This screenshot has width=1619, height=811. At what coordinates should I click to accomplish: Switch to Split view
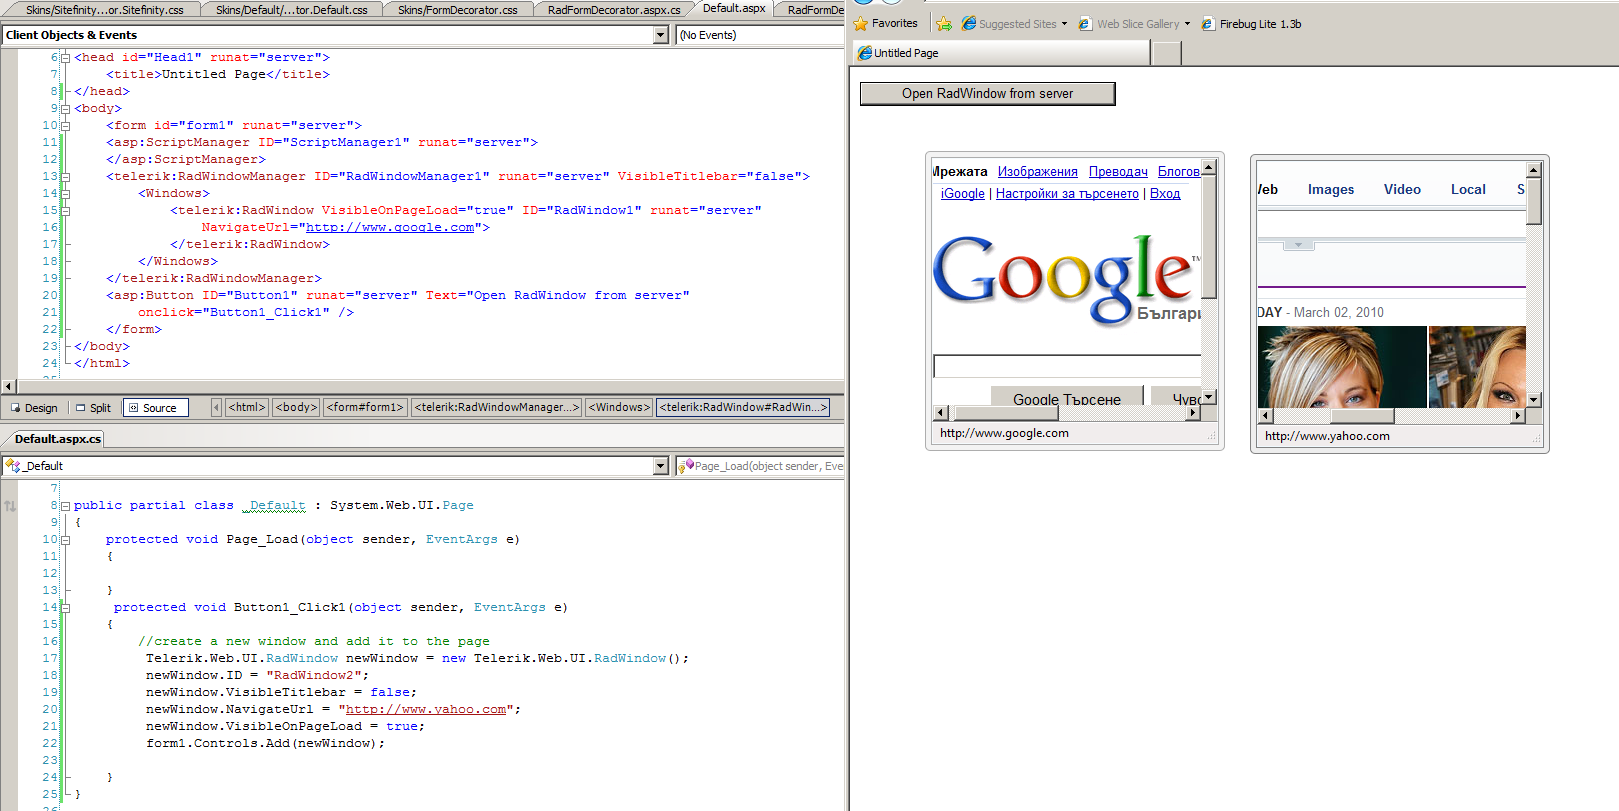pyautogui.click(x=93, y=408)
